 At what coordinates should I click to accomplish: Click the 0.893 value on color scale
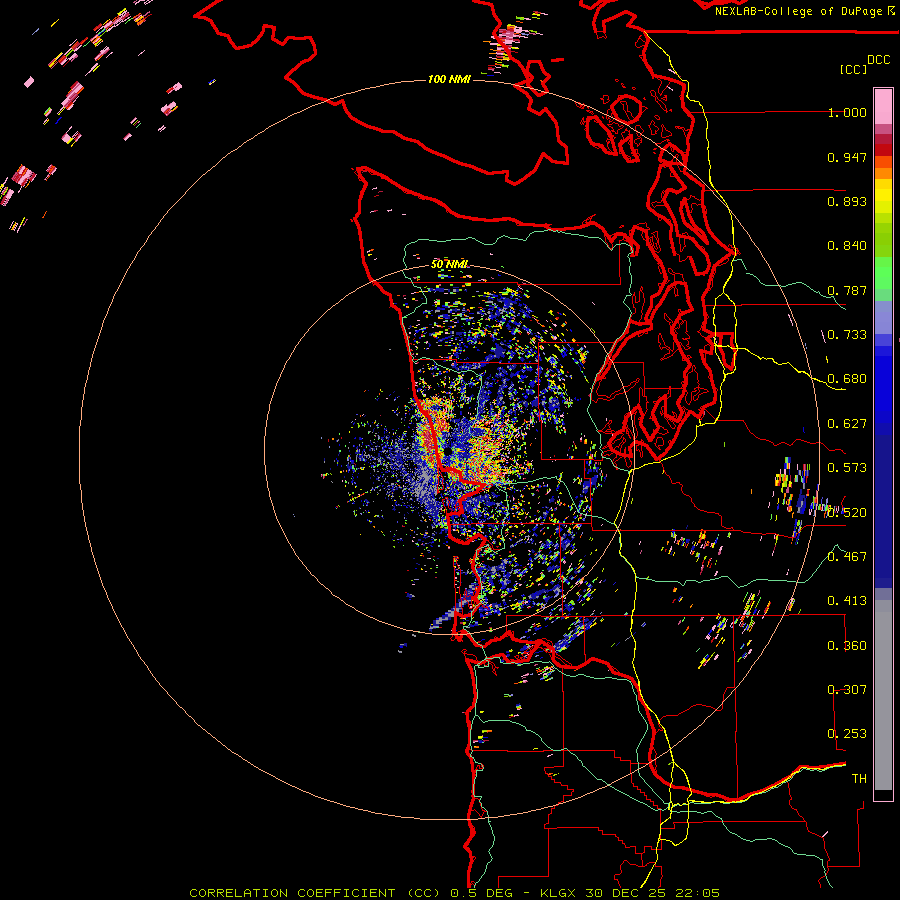tap(847, 201)
